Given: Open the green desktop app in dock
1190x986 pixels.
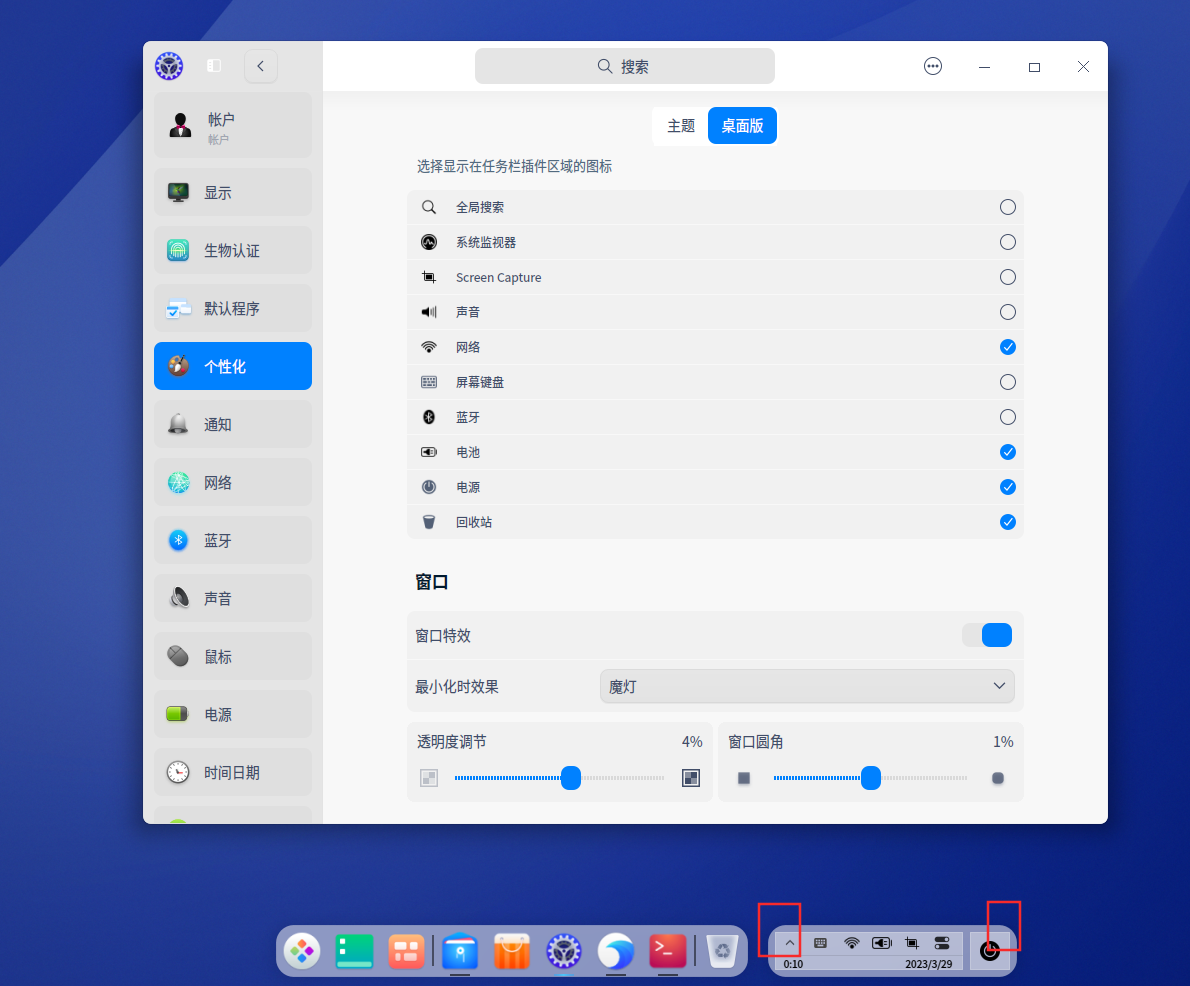Looking at the screenshot, I should click(x=354, y=951).
